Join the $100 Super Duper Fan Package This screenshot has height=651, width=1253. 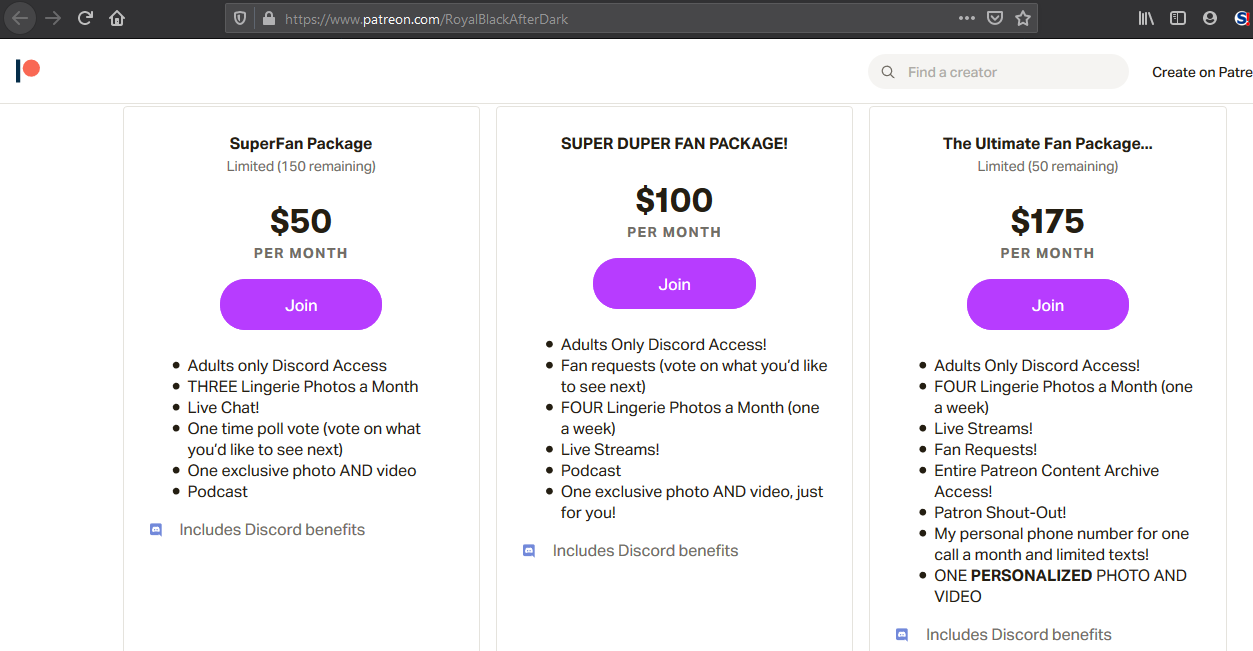[x=674, y=284]
